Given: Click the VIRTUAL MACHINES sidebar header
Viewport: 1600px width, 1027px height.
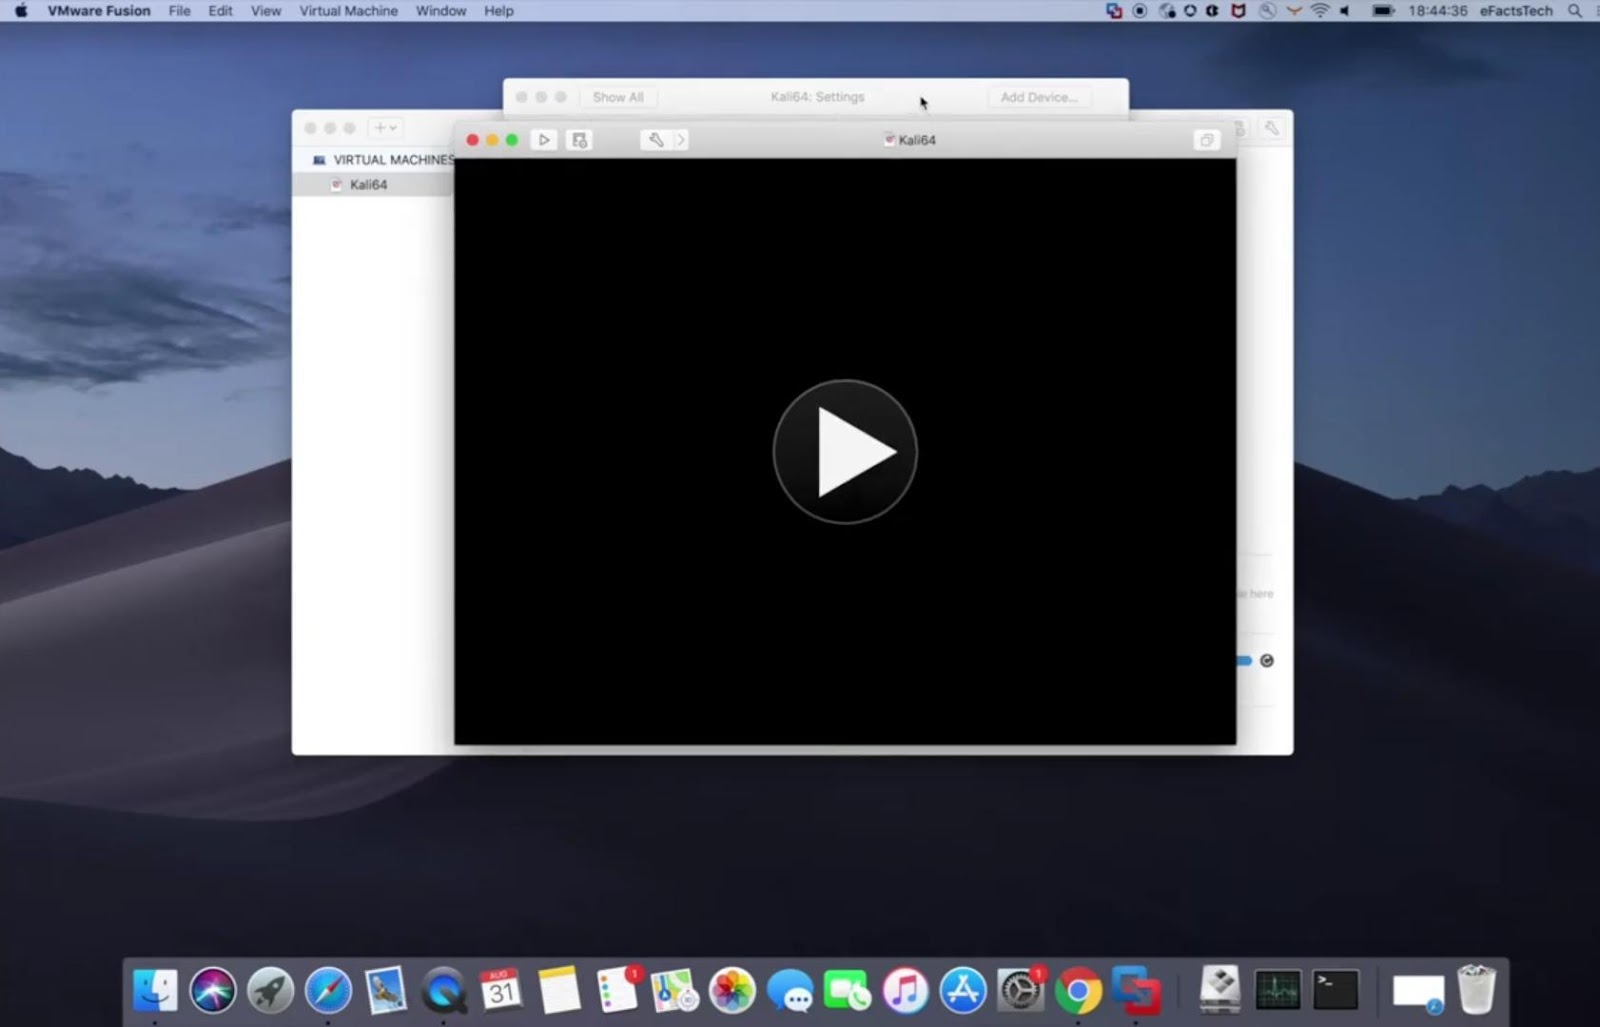Looking at the screenshot, I should pyautogui.click(x=393, y=160).
